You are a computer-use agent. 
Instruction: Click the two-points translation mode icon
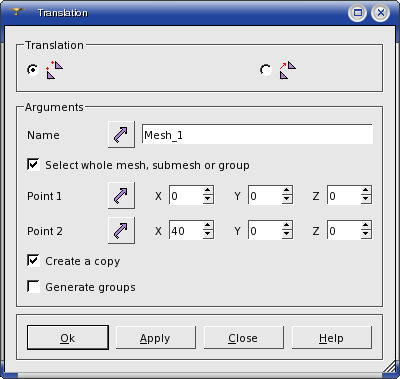(x=55, y=70)
